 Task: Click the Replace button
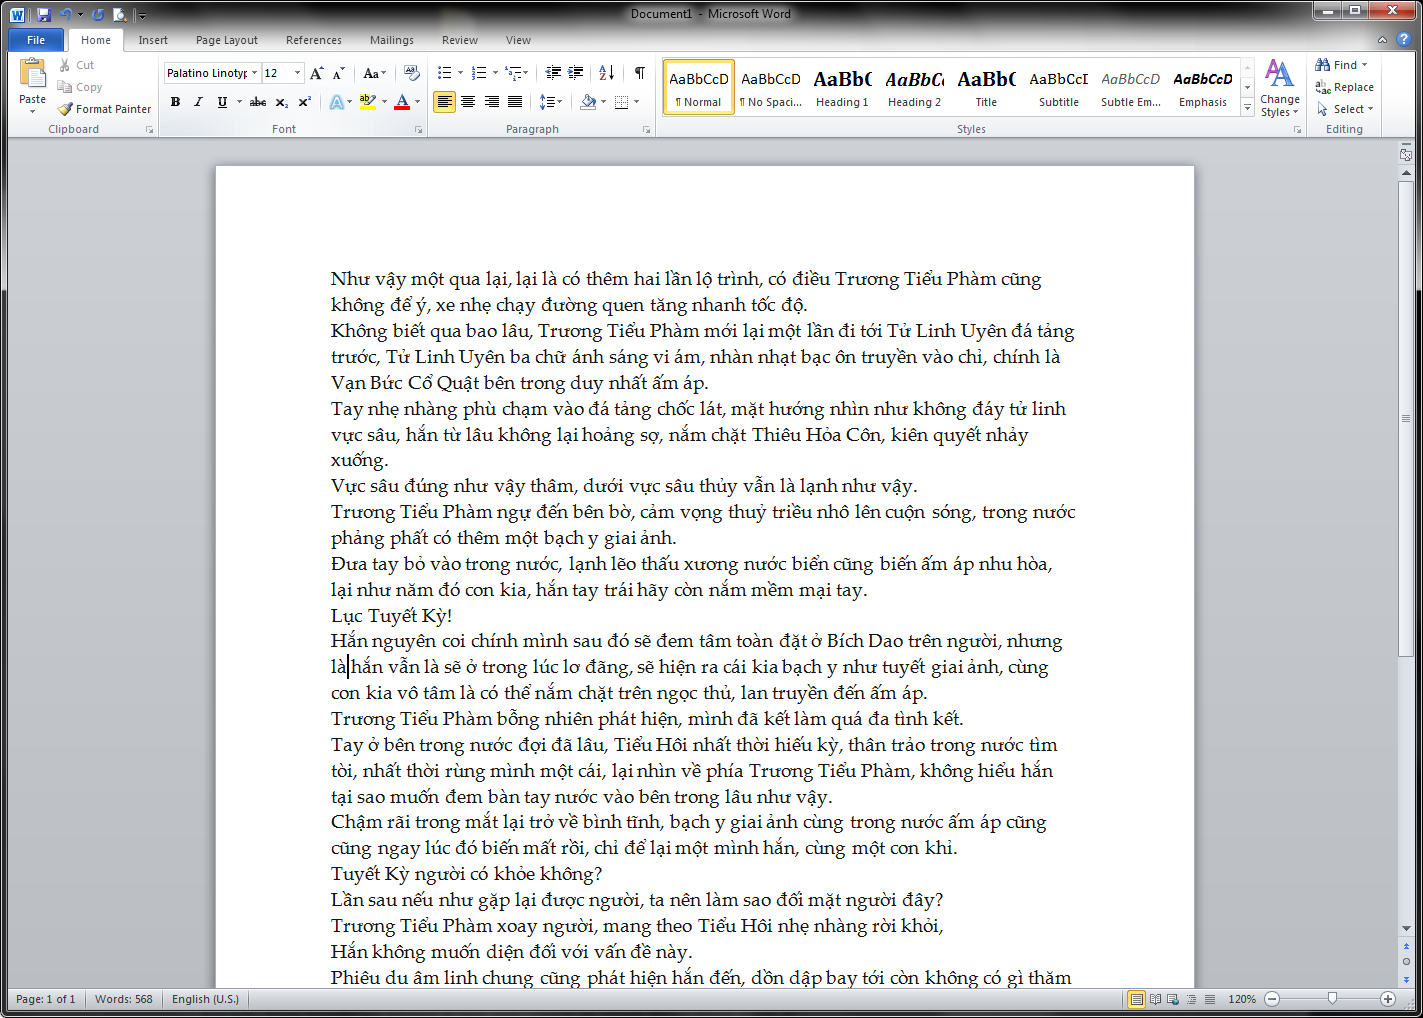[x=1345, y=87]
